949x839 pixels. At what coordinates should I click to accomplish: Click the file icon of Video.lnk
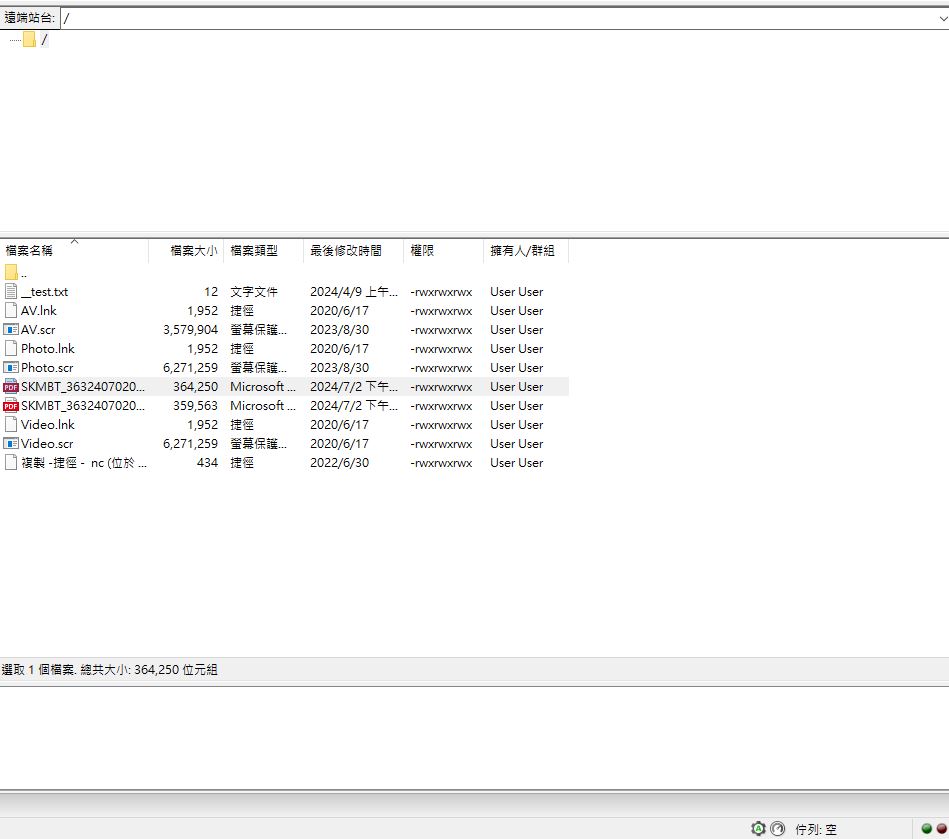pyautogui.click(x=11, y=424)
